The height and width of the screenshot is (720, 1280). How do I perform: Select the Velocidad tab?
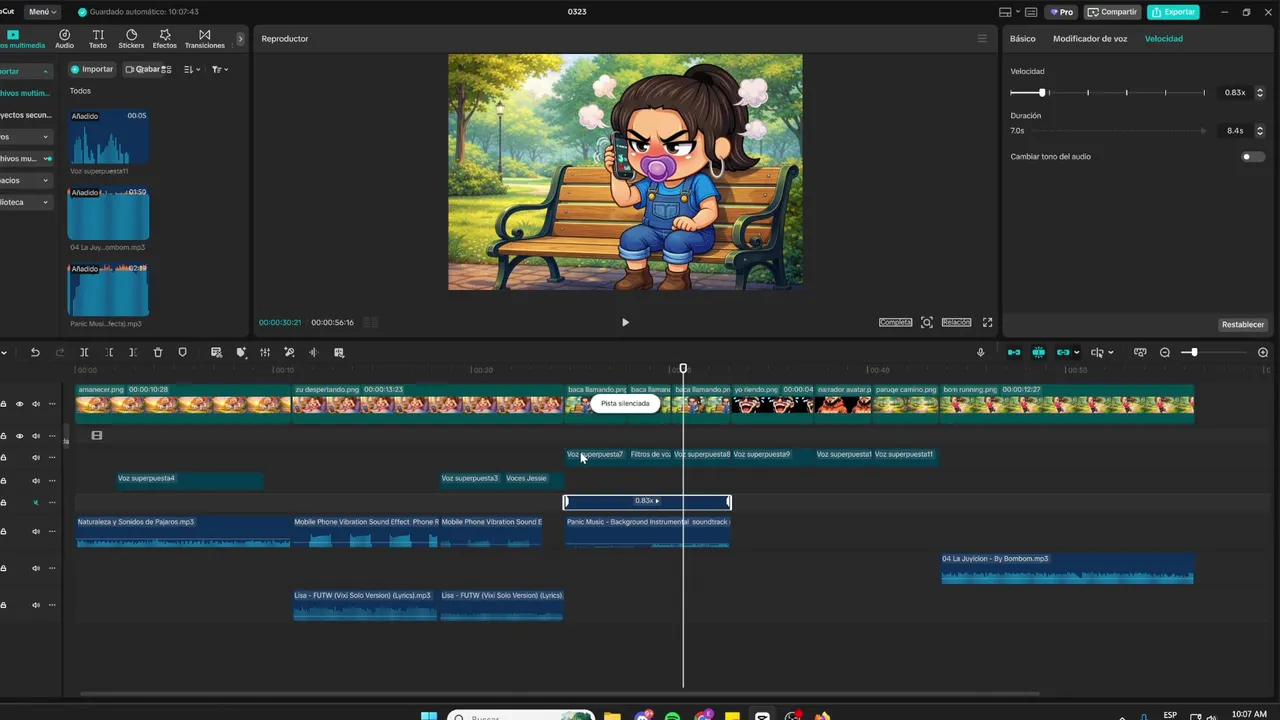coord(1164,39)
